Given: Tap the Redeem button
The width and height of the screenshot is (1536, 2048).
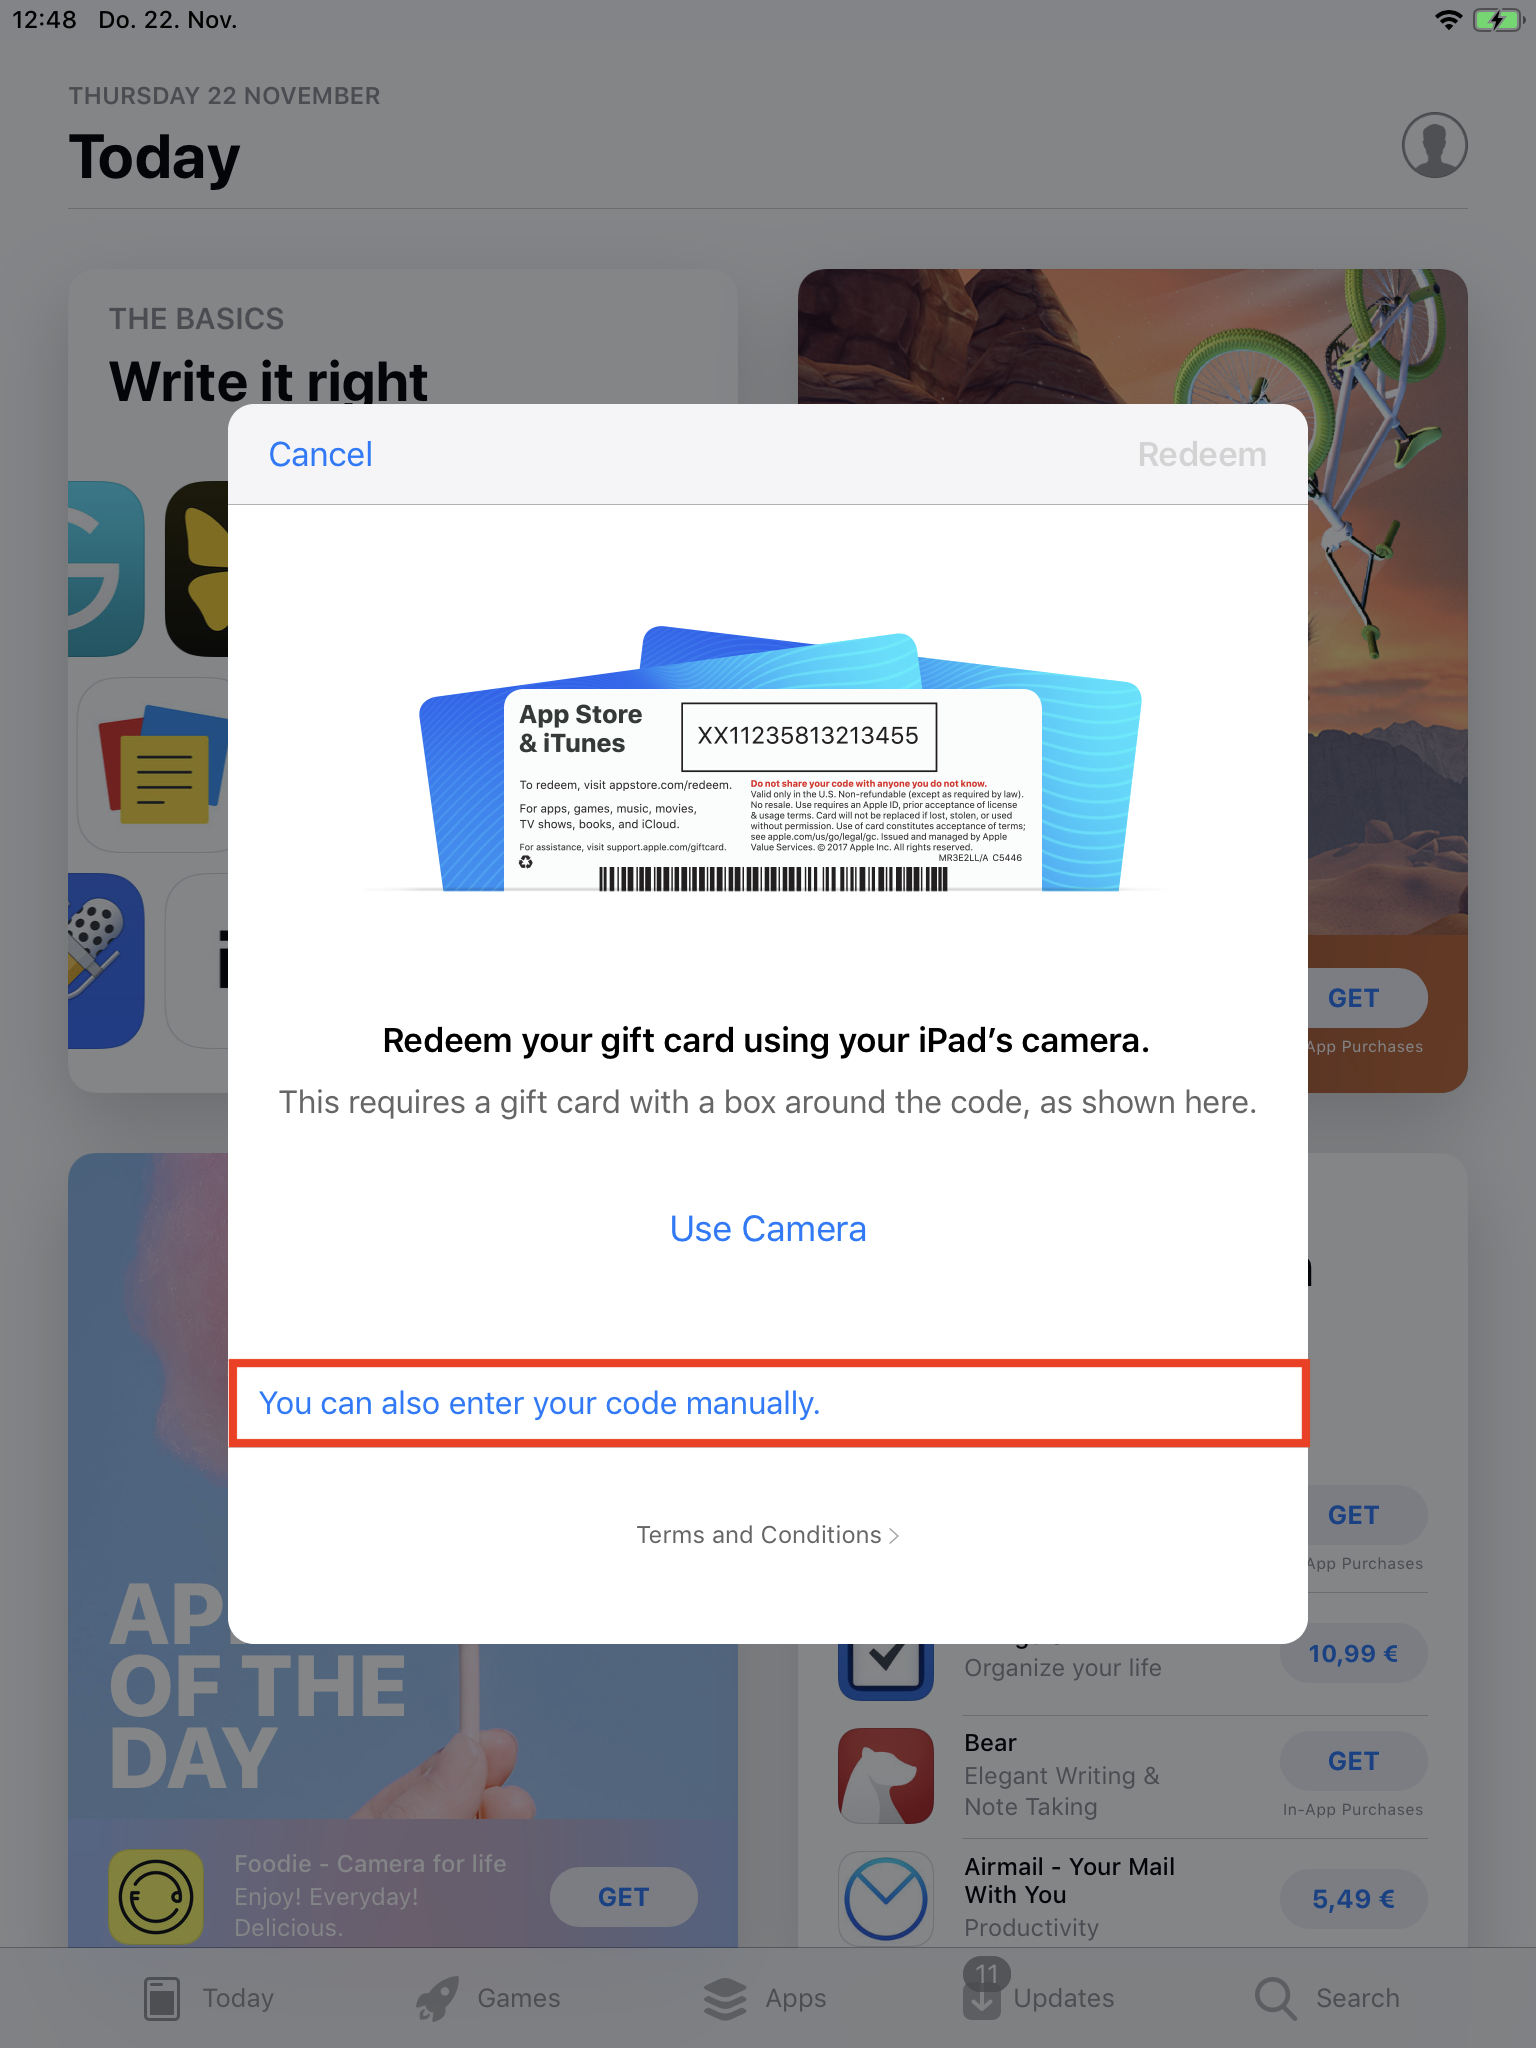Looking at the screenshot, I should tap(1202, 454).
